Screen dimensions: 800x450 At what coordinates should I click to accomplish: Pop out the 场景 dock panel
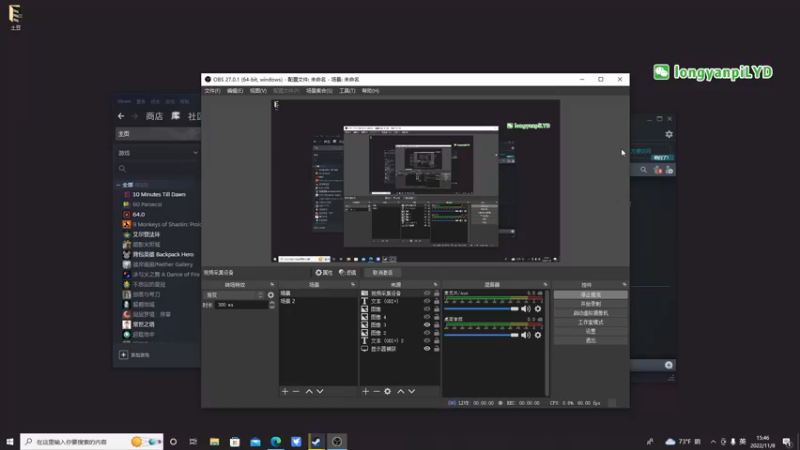[353, 284]
